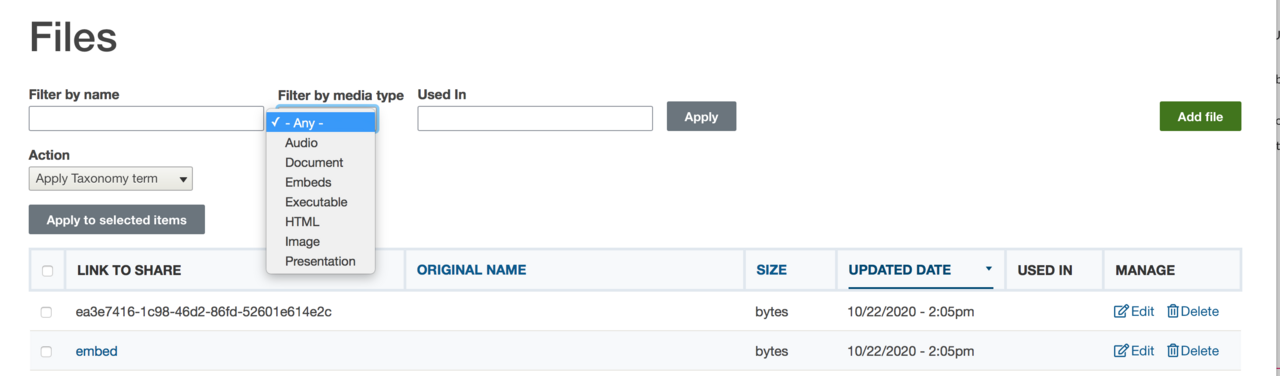1280x376 pixels.
Task: Click the Delete trash icon in embed row
Action: click(x=1173, y=351)
